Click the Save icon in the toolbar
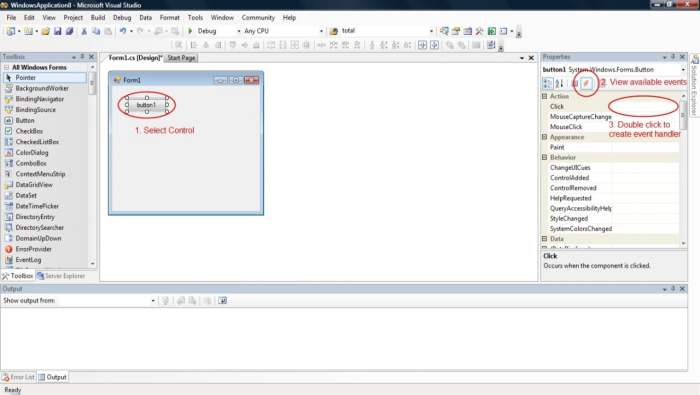Screen dimensions: 700x395 pyautogui.click(x=57, y=31)
